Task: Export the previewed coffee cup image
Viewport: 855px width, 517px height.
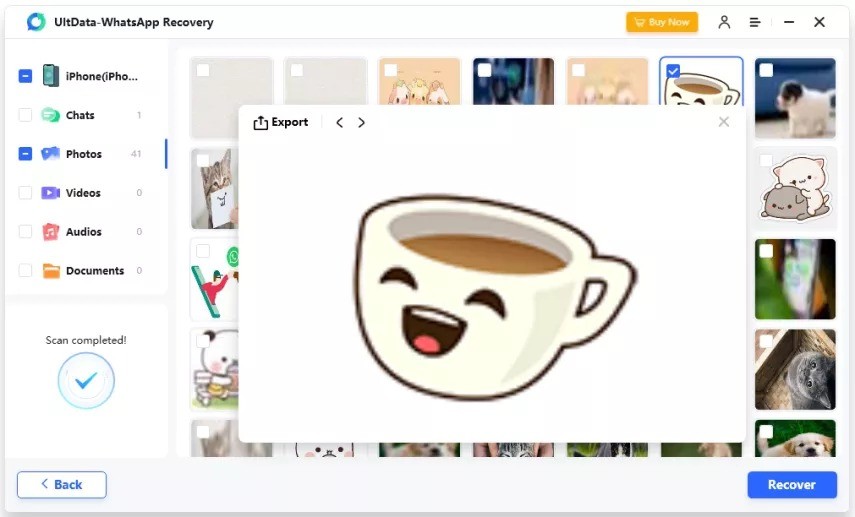Action: coord(281,123)
